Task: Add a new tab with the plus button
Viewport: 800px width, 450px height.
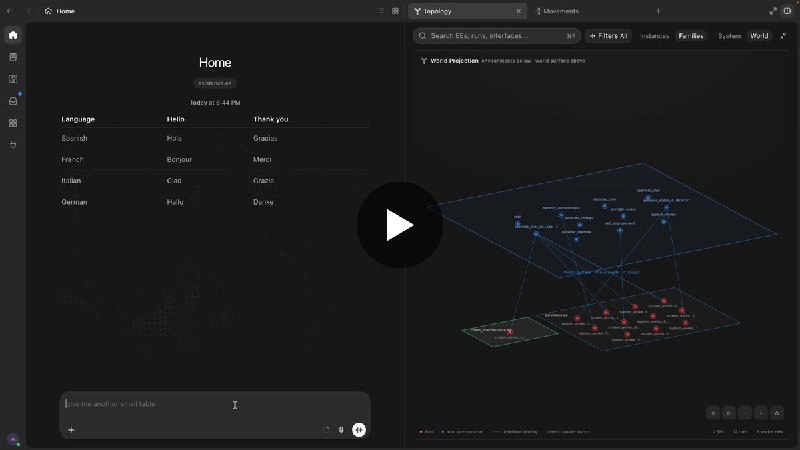Action: click(658, 11)
